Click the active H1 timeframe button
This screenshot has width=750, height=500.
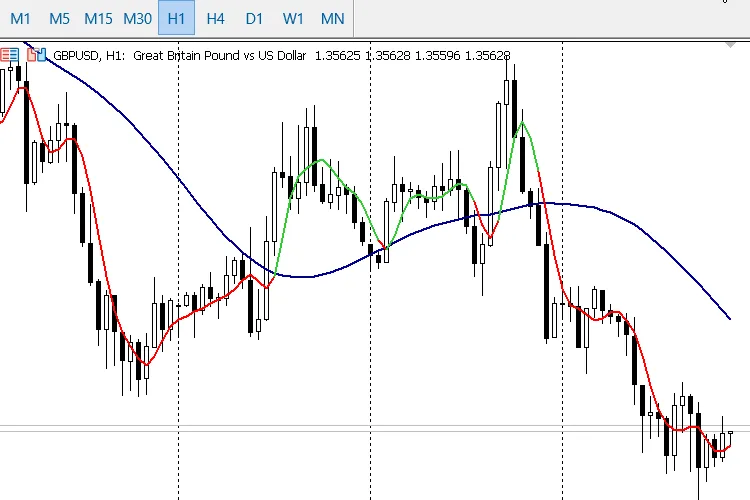[x=176, y=19]
